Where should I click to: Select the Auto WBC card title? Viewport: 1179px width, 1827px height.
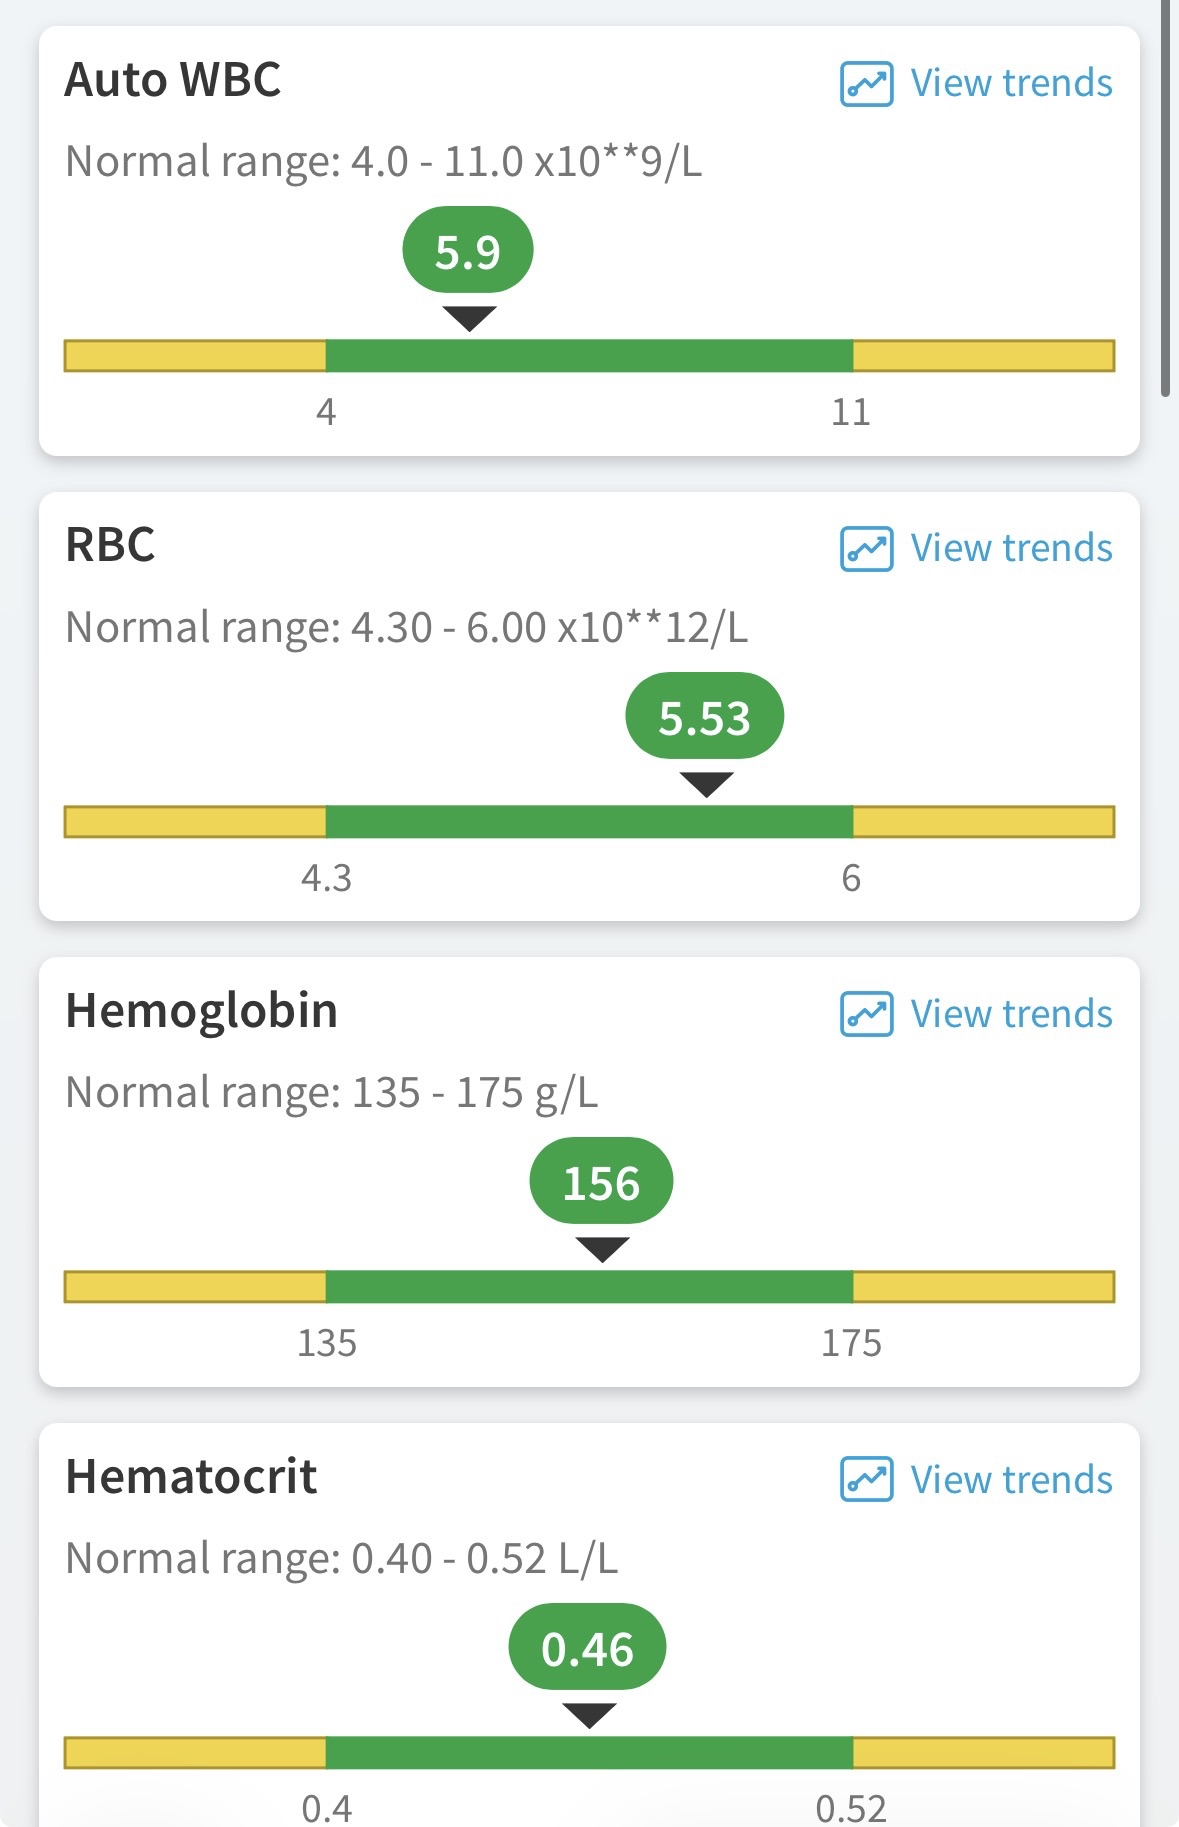[173, 80]
